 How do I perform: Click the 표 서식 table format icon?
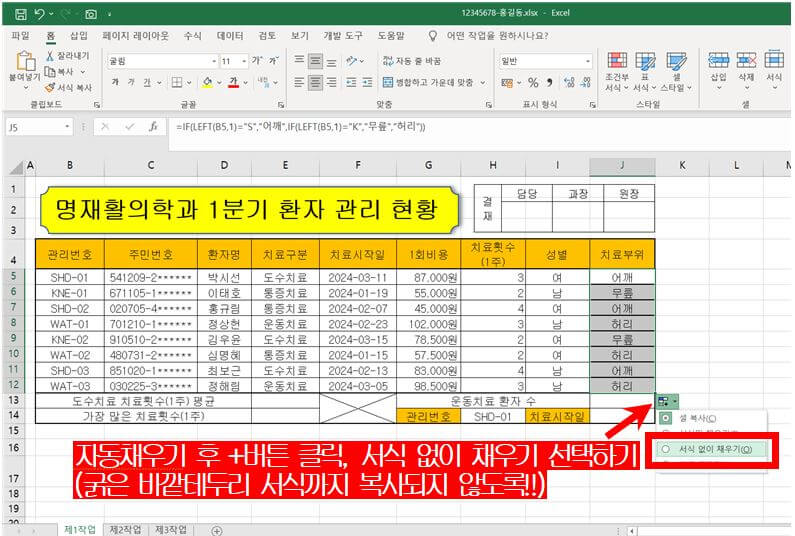pyautogui.click(x=645, y=60)
